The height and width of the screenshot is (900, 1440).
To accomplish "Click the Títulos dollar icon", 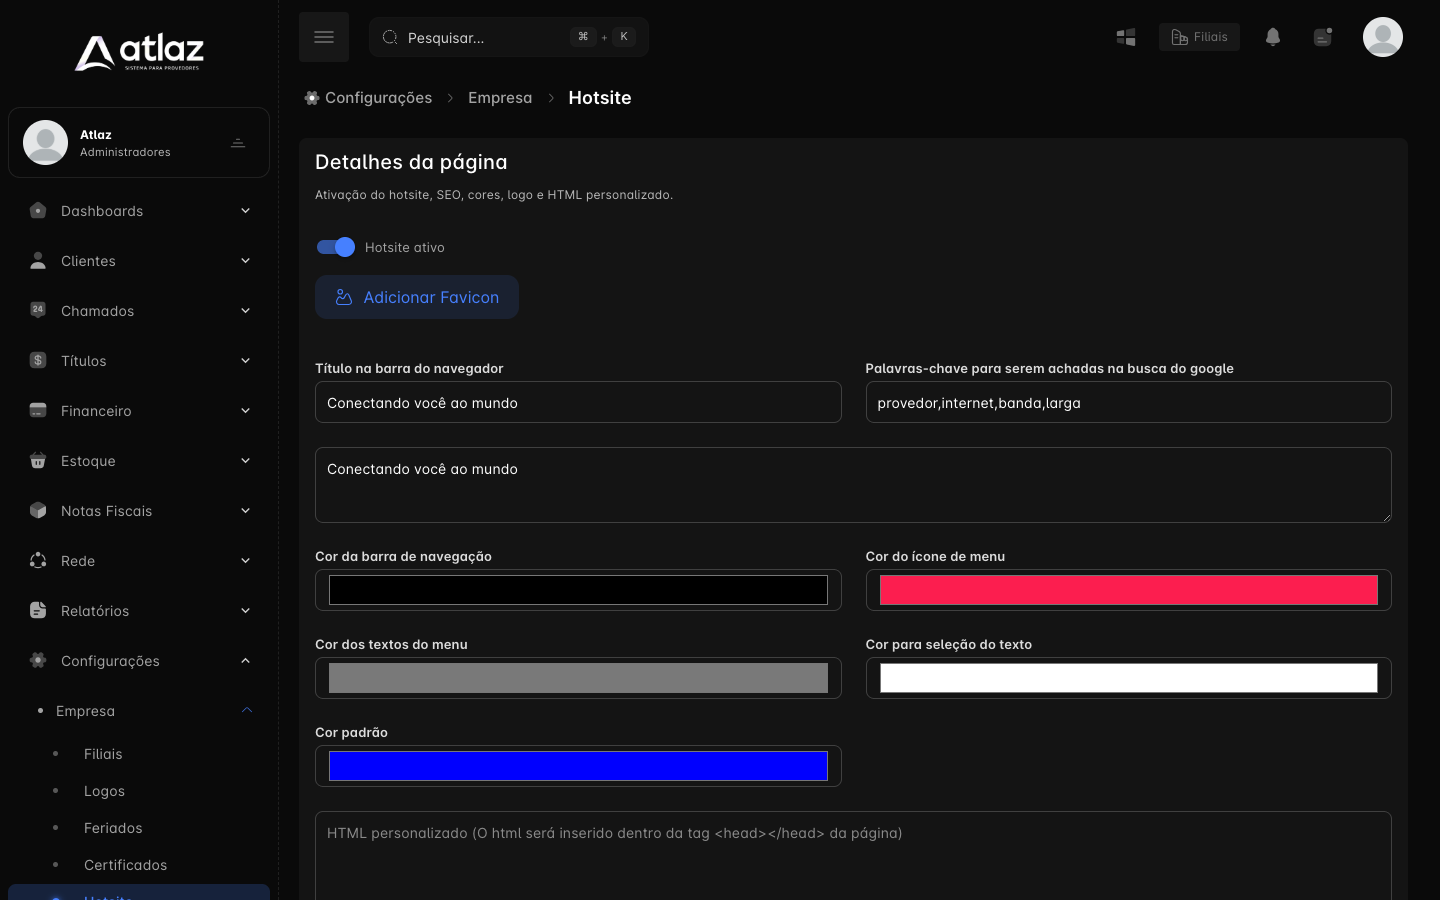I will point(38,360).
